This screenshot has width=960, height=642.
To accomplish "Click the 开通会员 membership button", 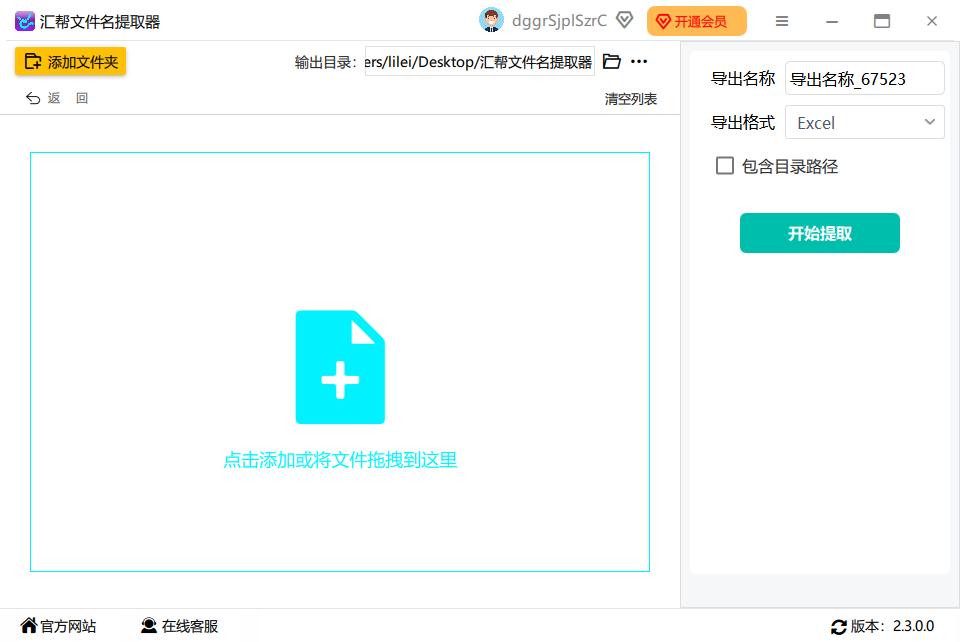I will [x=696, y=20].
